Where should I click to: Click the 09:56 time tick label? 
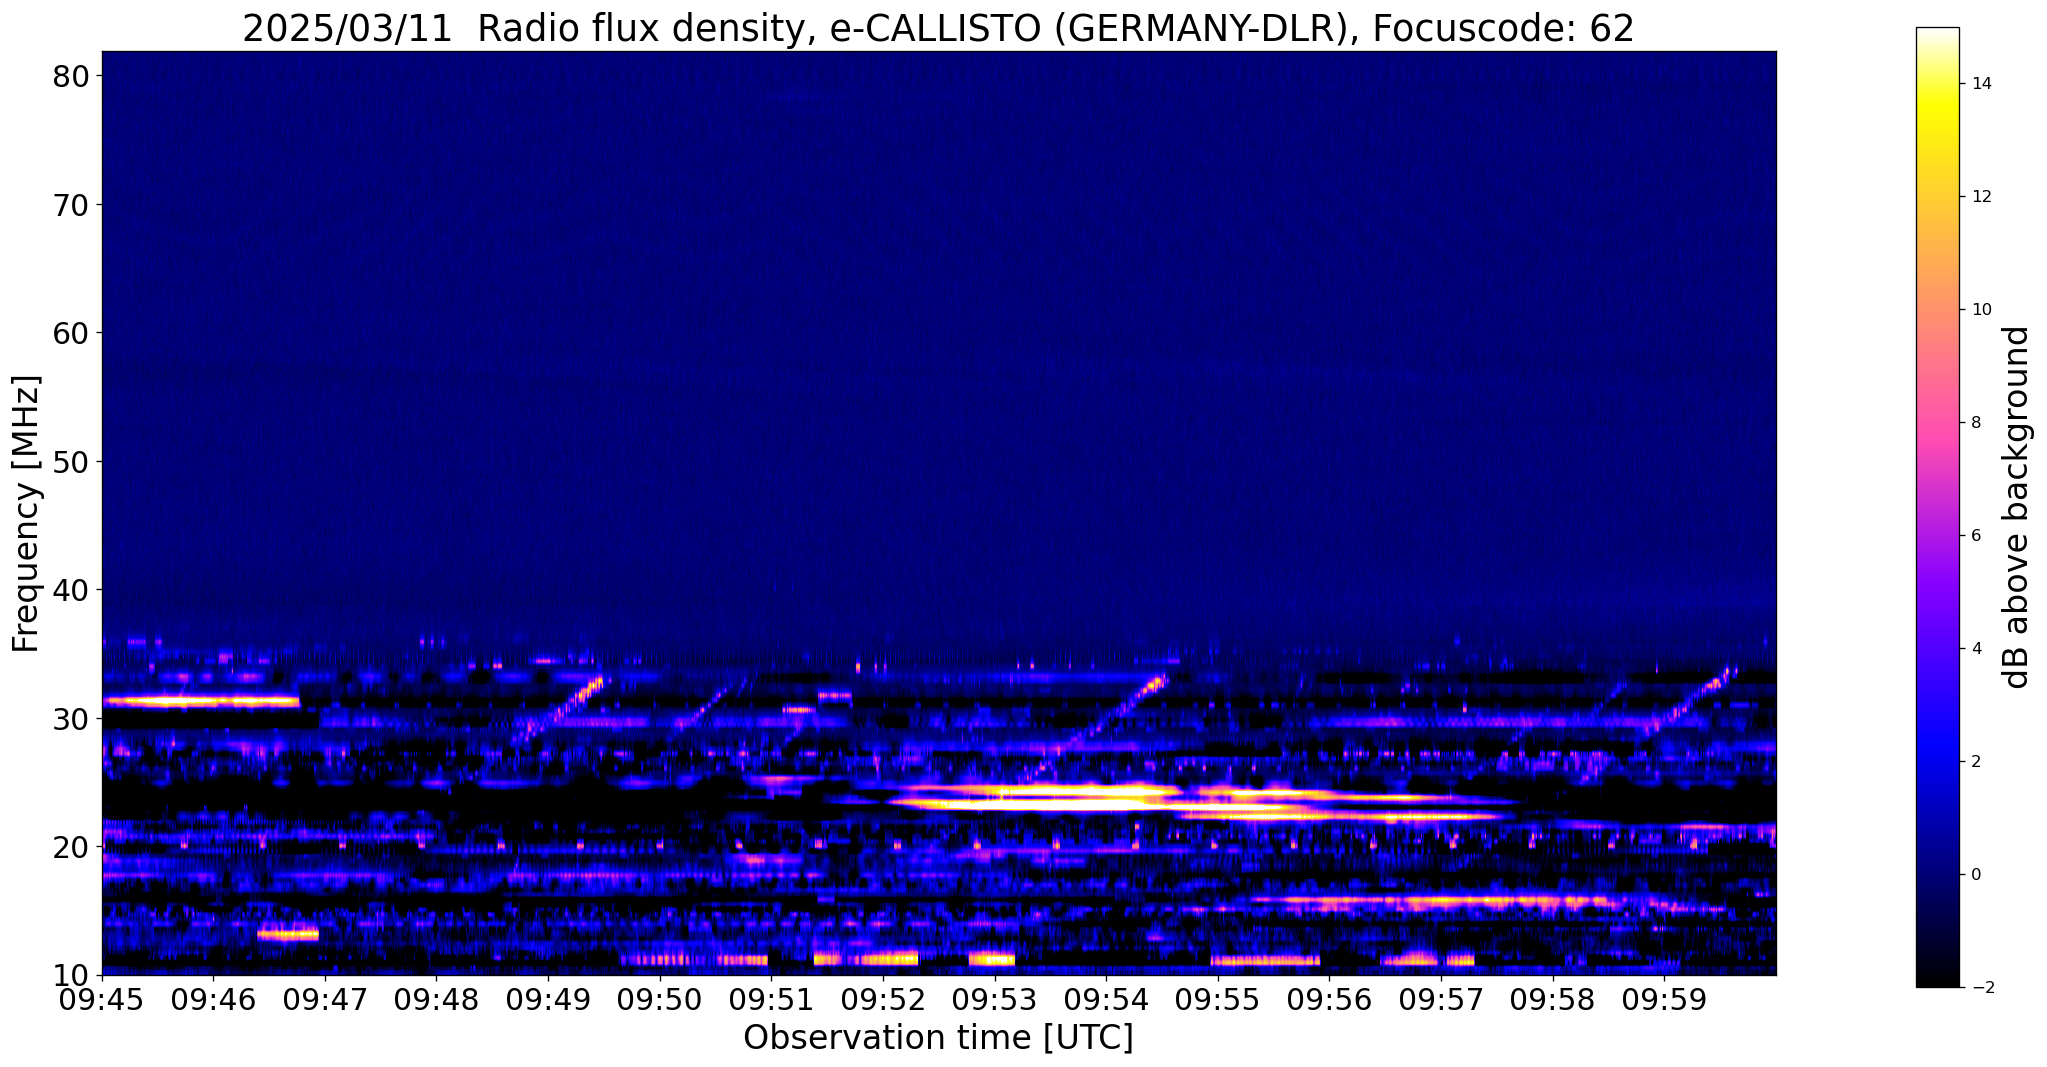(1329, 999)
